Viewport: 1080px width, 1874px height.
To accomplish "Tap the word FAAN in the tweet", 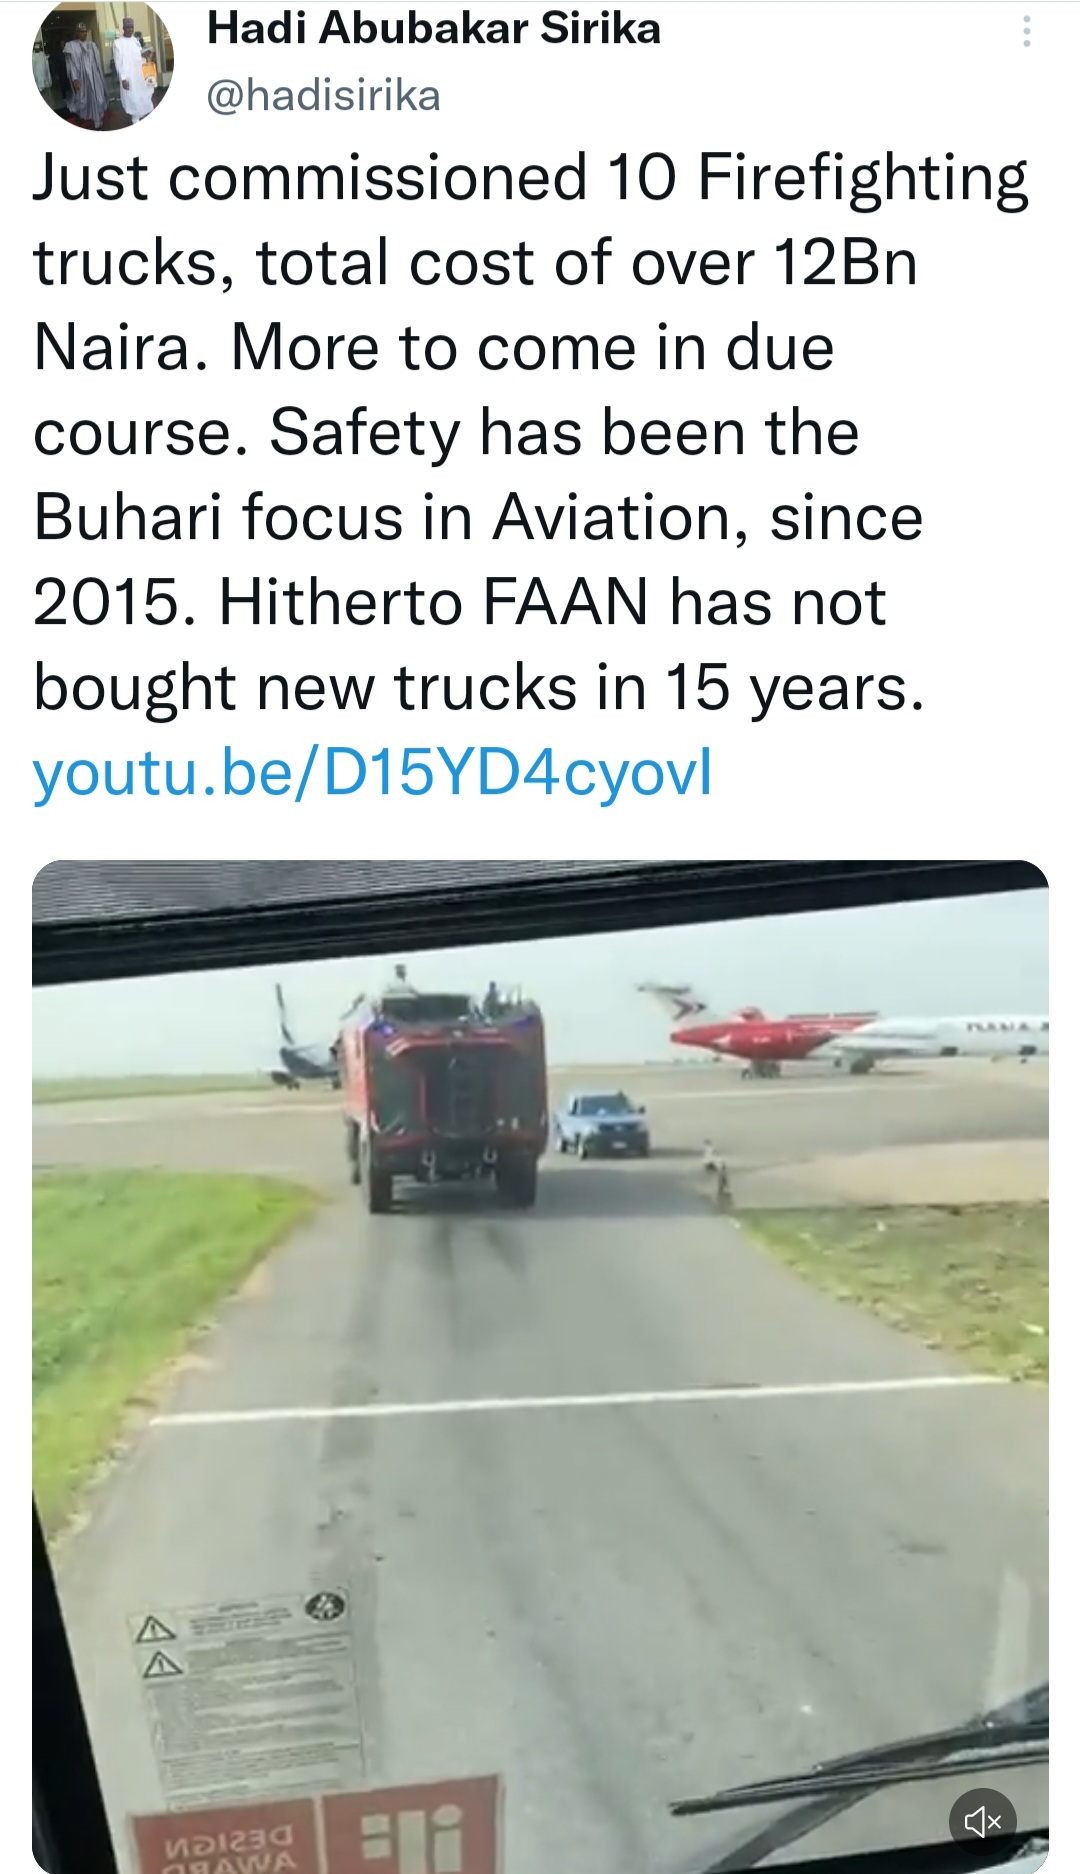I will 566,602.
